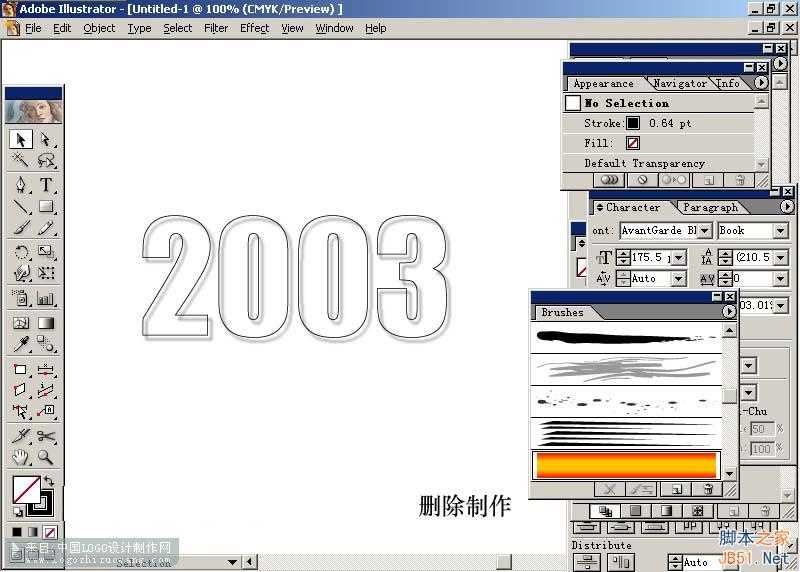The height and width of the screenshot is (572, 800).
Task: Click the Fill box in toolbox
Action: pos(26,490)
